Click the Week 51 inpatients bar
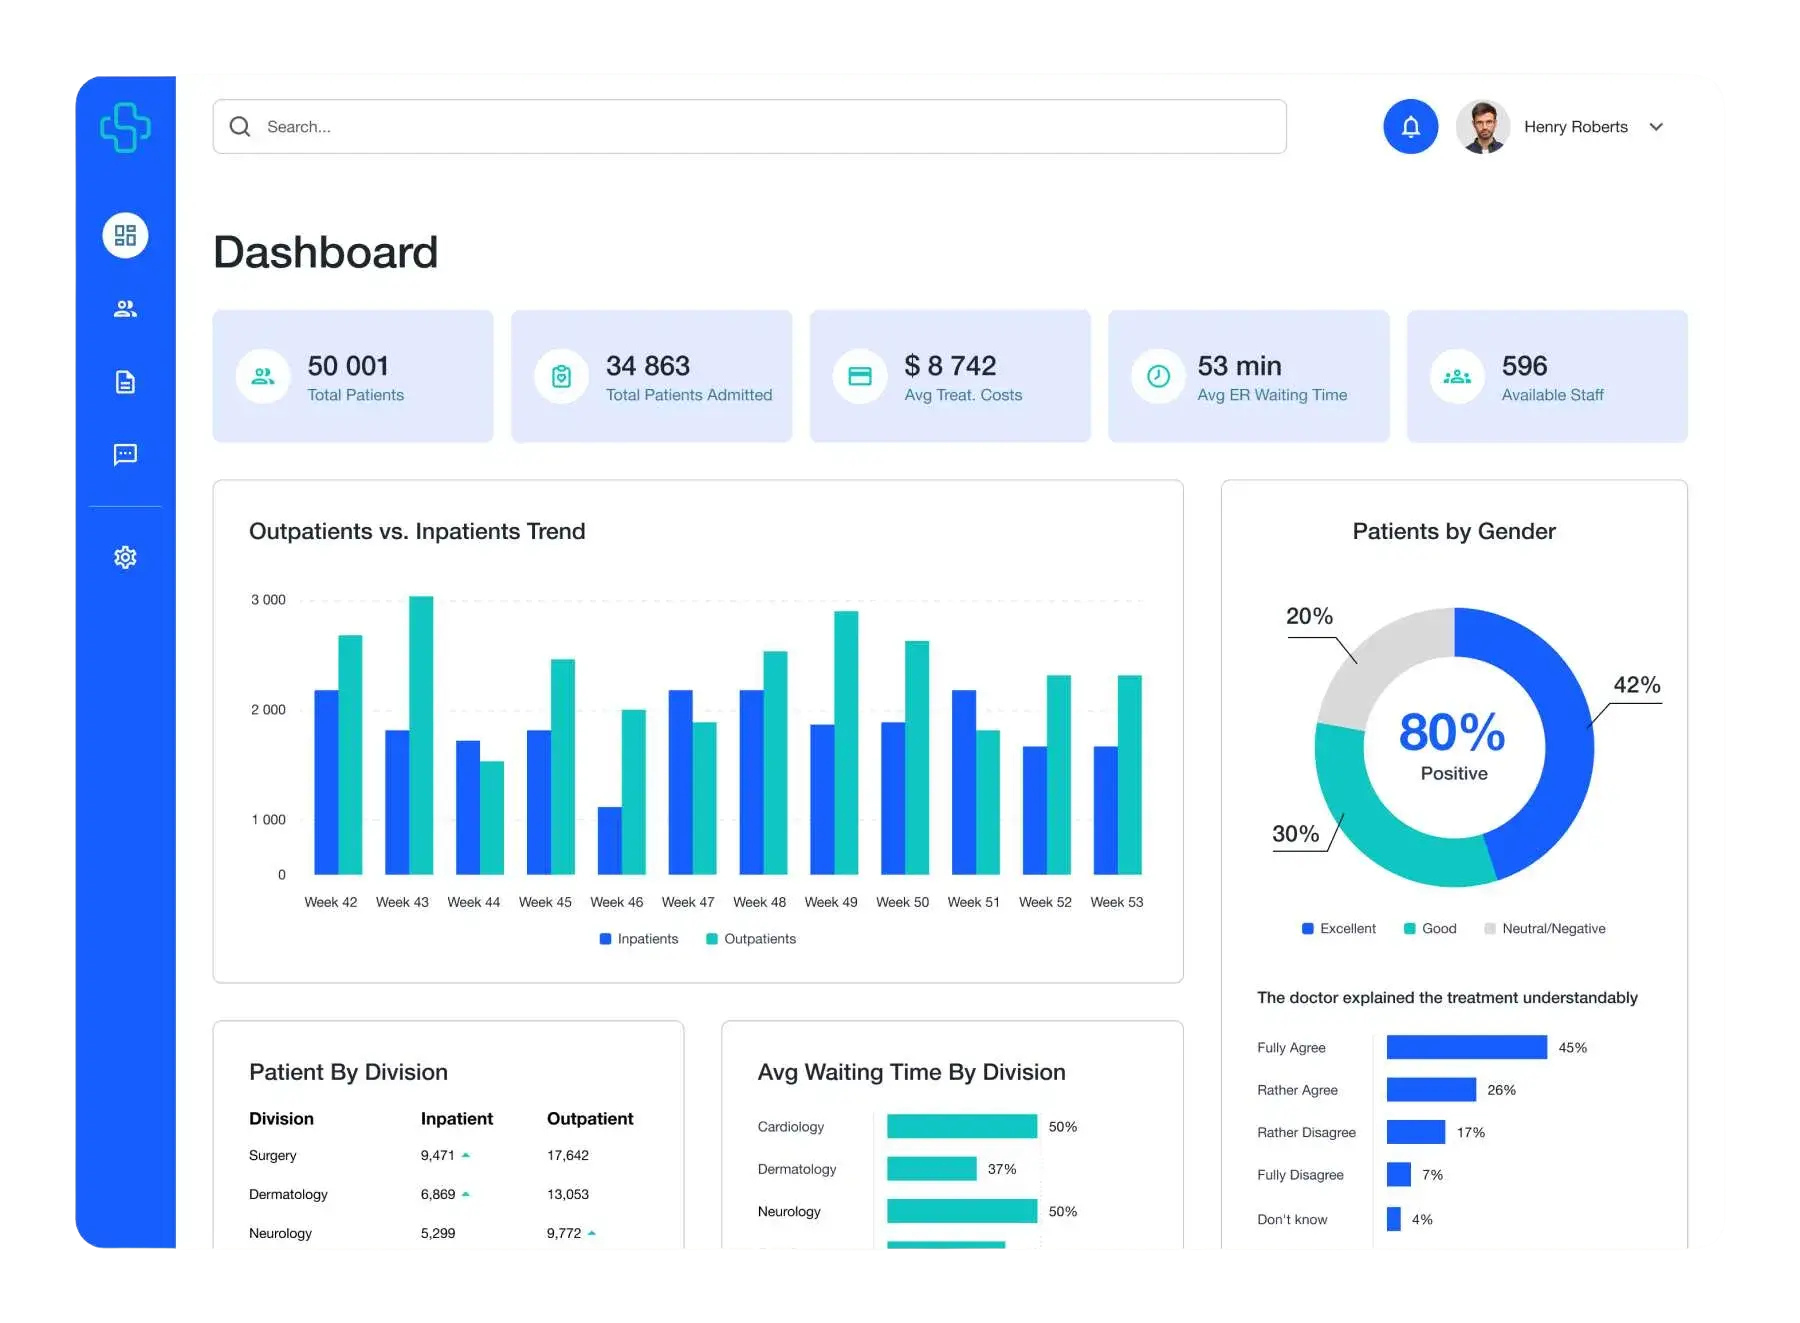 tap(964, 782)
